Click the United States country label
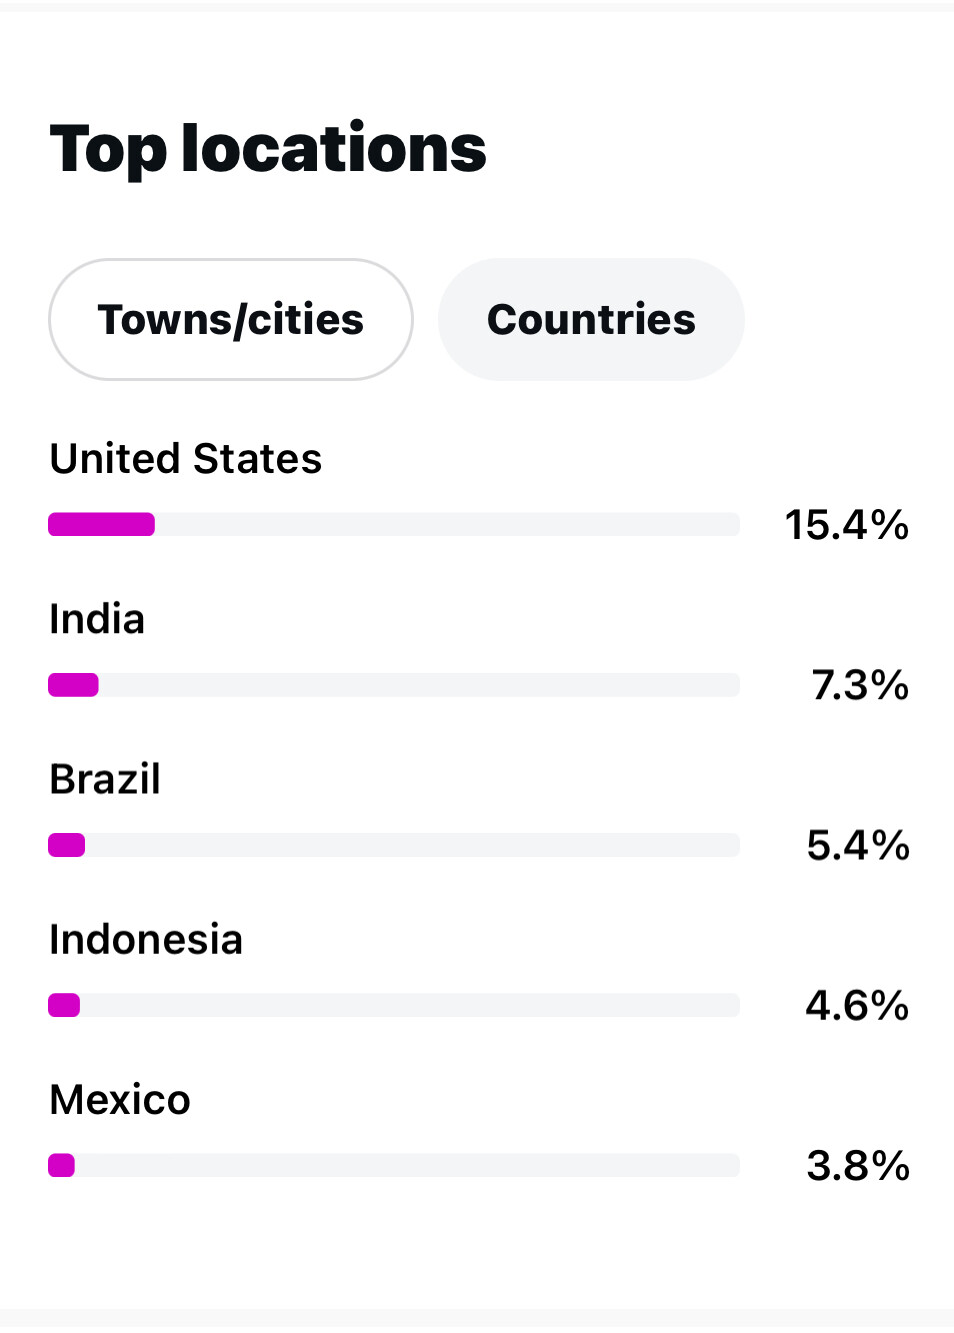The image size is (954, 1333). [x=186, y=459]
